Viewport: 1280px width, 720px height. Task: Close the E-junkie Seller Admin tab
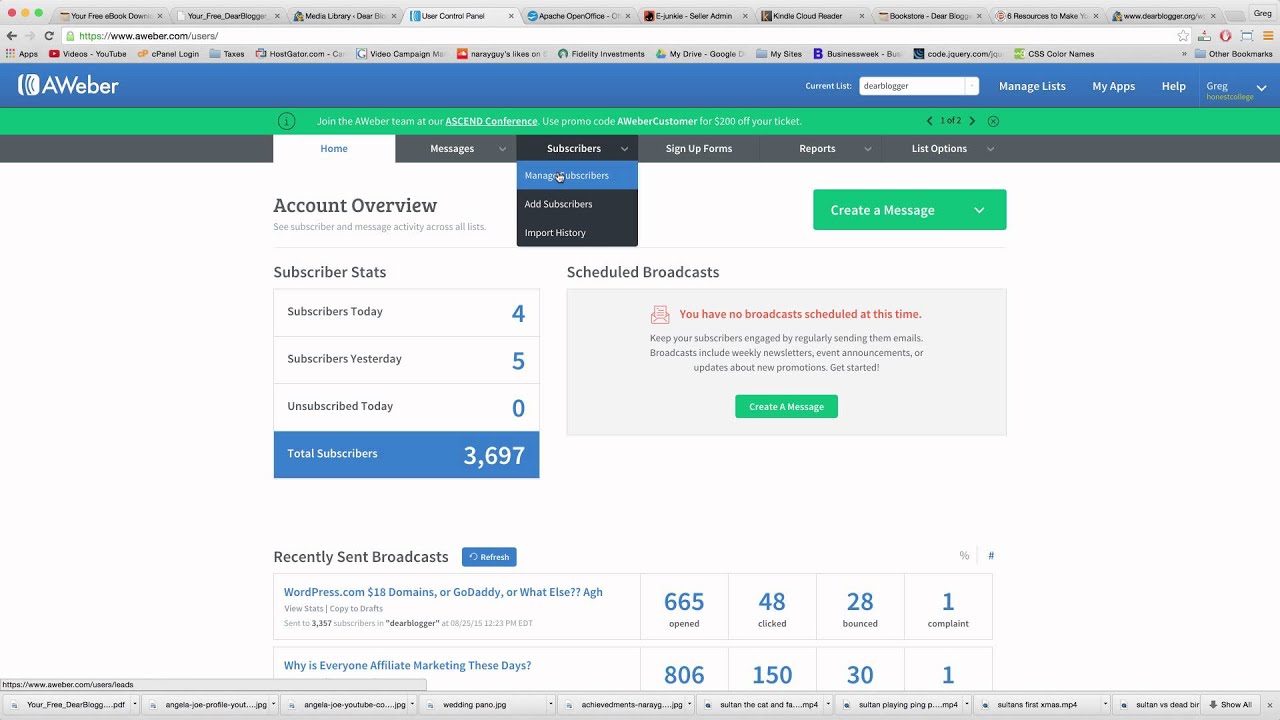pos(745,16)
